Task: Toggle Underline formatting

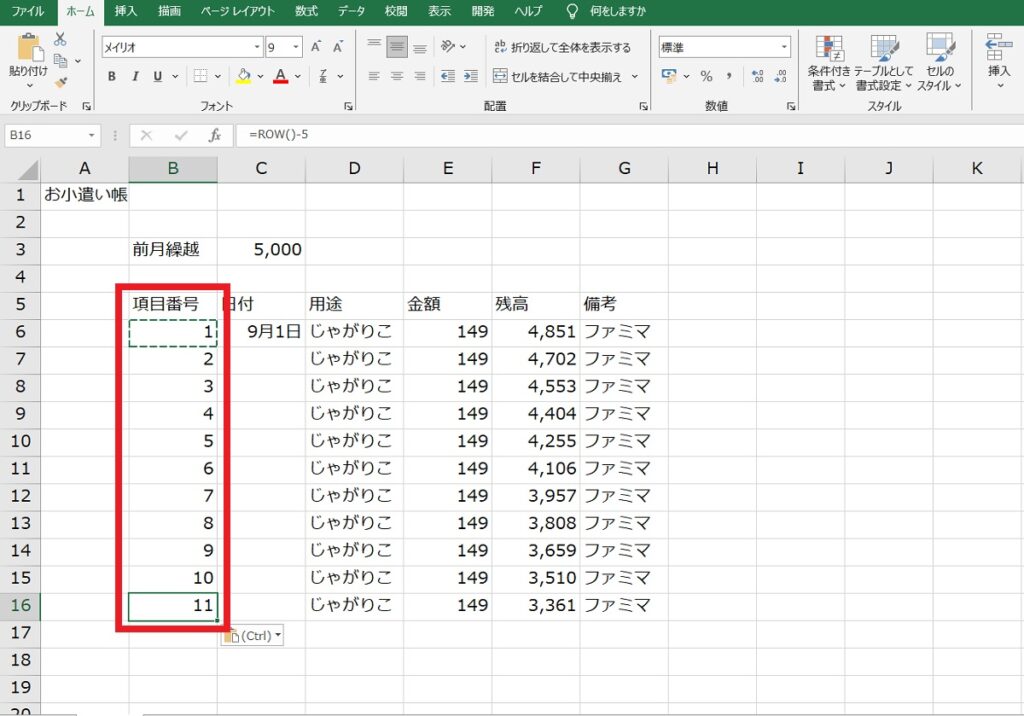Action: click(x=157, y=76)
